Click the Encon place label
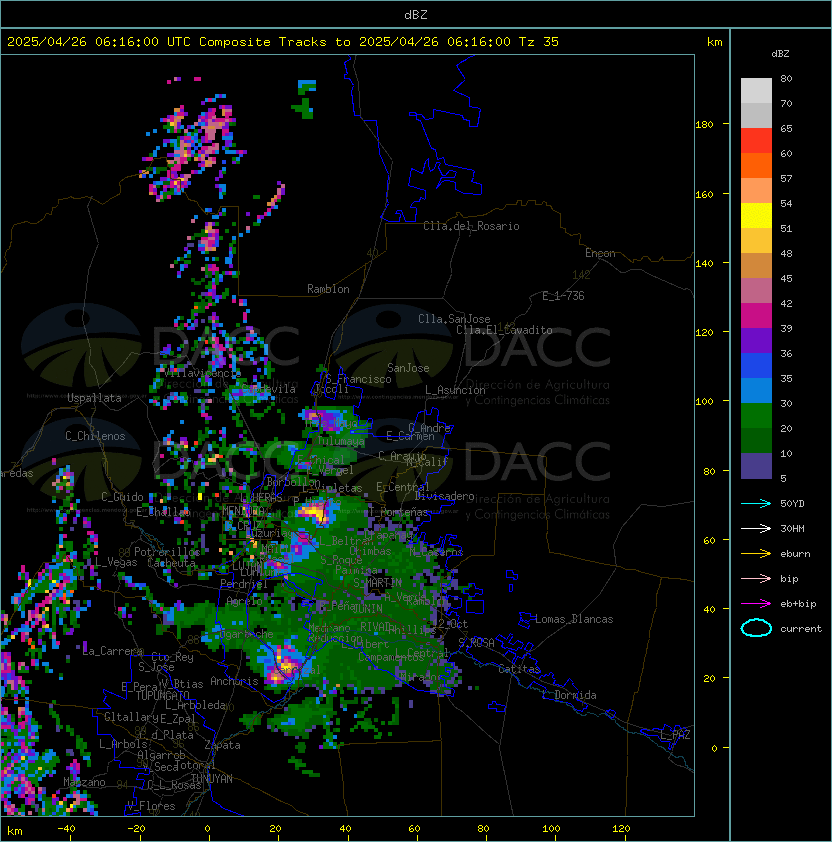This screenshot has height=842, width=832. (x=600, y=253)
